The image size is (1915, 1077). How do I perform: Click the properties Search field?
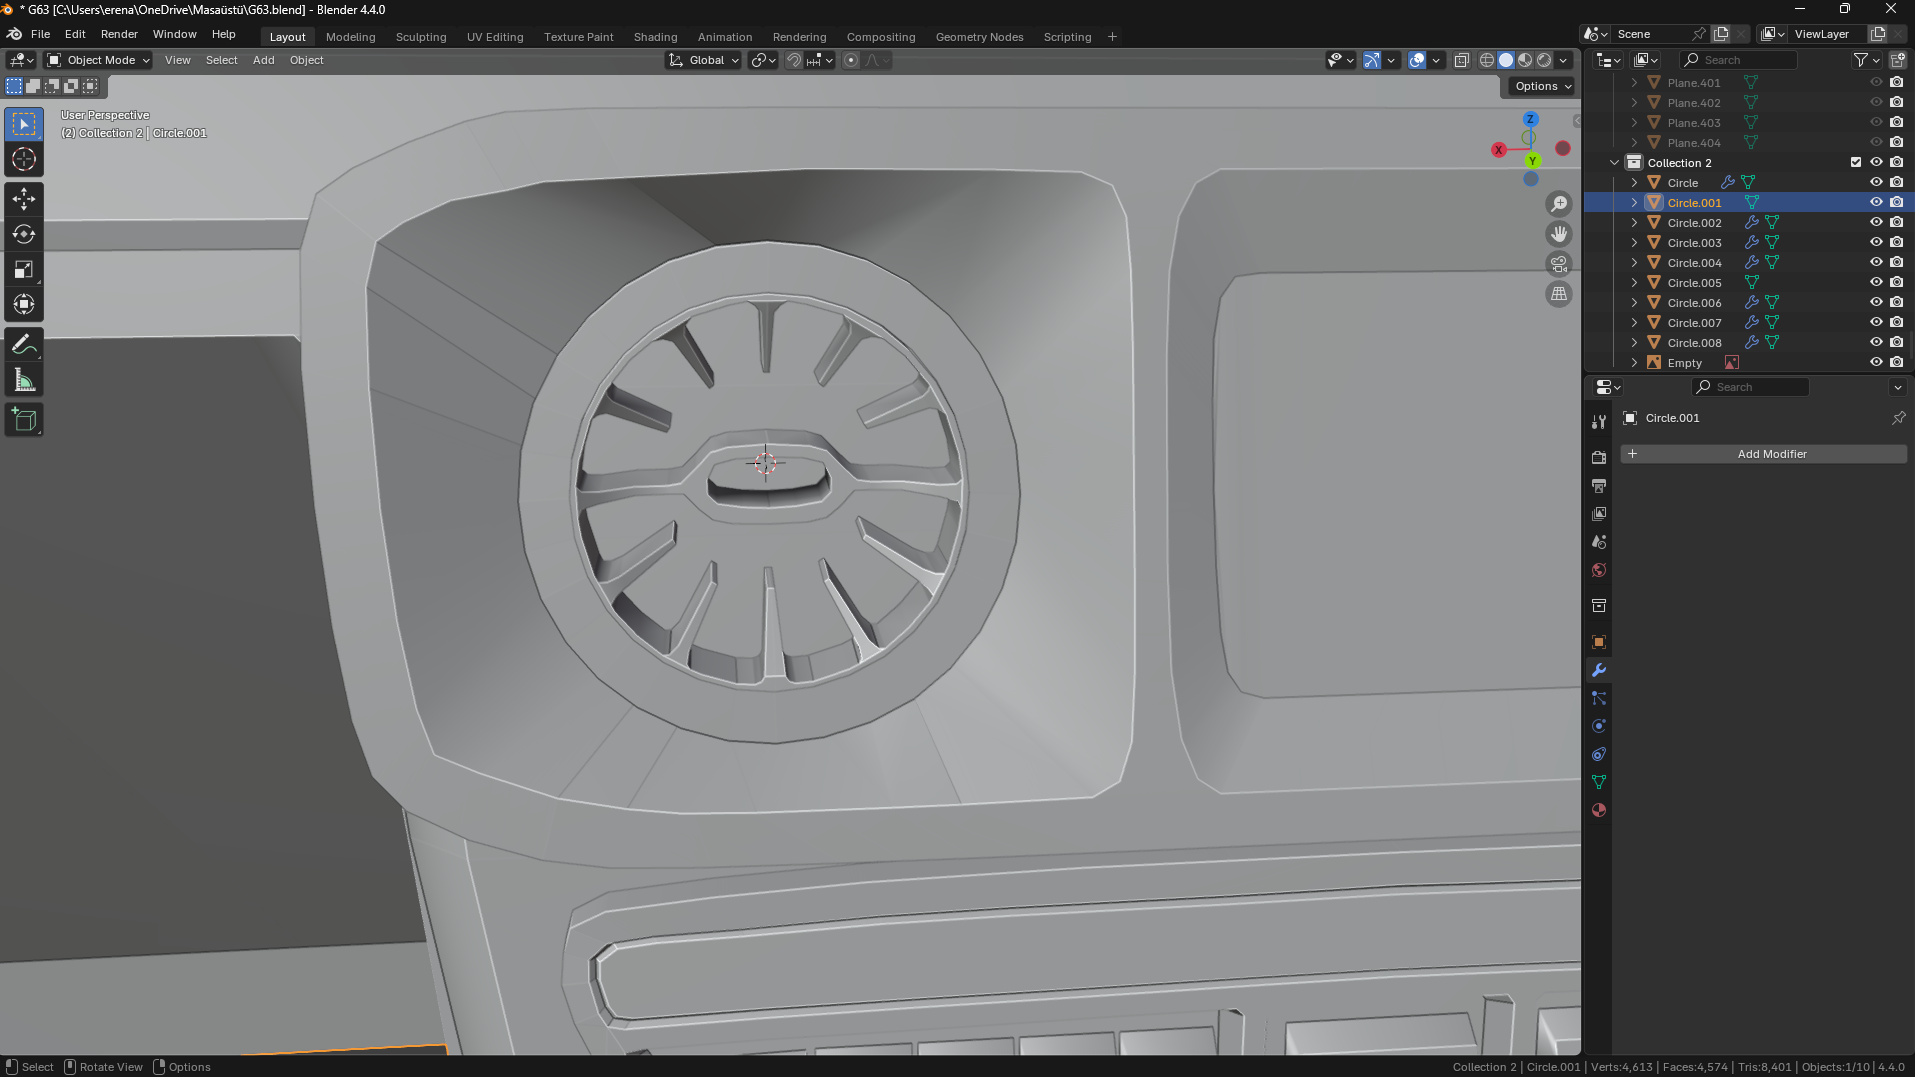point(1750,387)
